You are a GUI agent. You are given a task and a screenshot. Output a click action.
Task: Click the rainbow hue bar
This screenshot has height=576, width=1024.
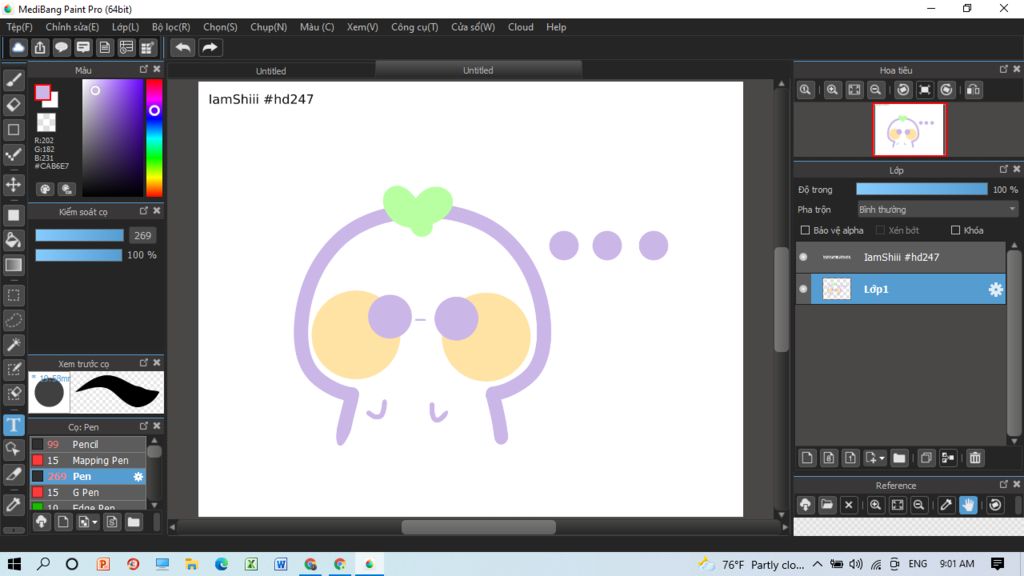click(x=154, y=138)
